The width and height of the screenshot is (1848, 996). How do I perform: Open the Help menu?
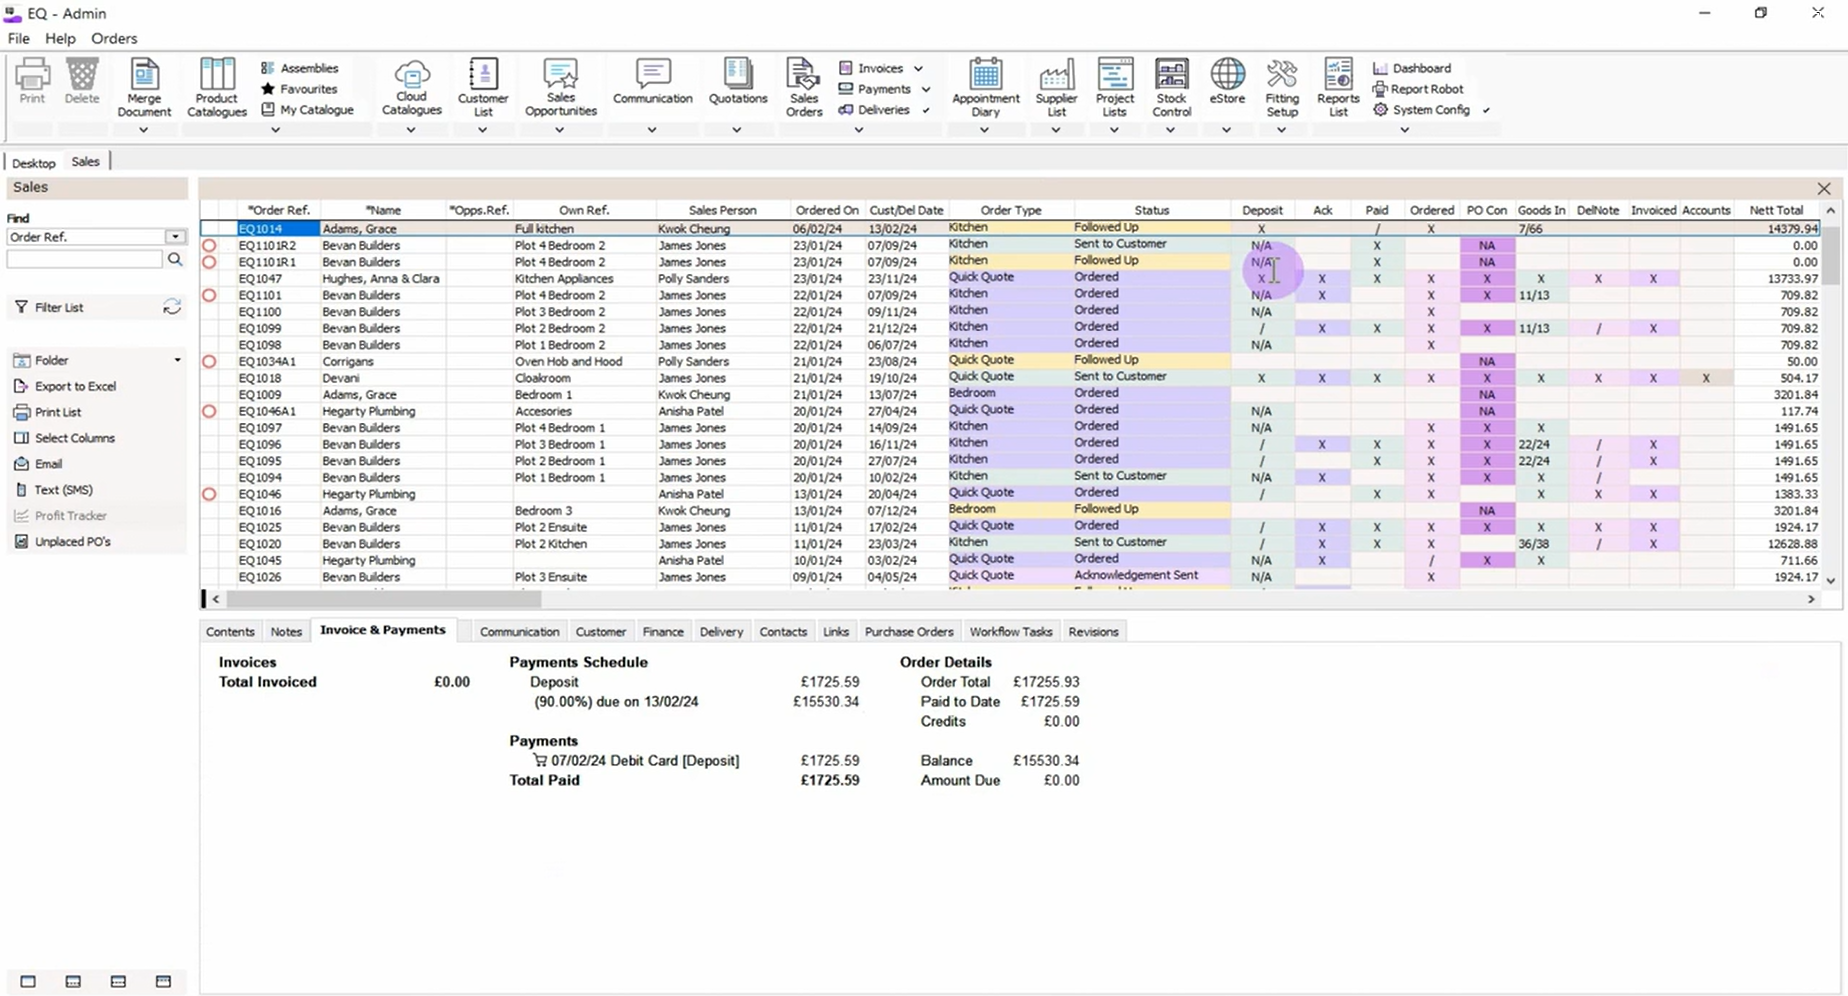pos(60,38)
